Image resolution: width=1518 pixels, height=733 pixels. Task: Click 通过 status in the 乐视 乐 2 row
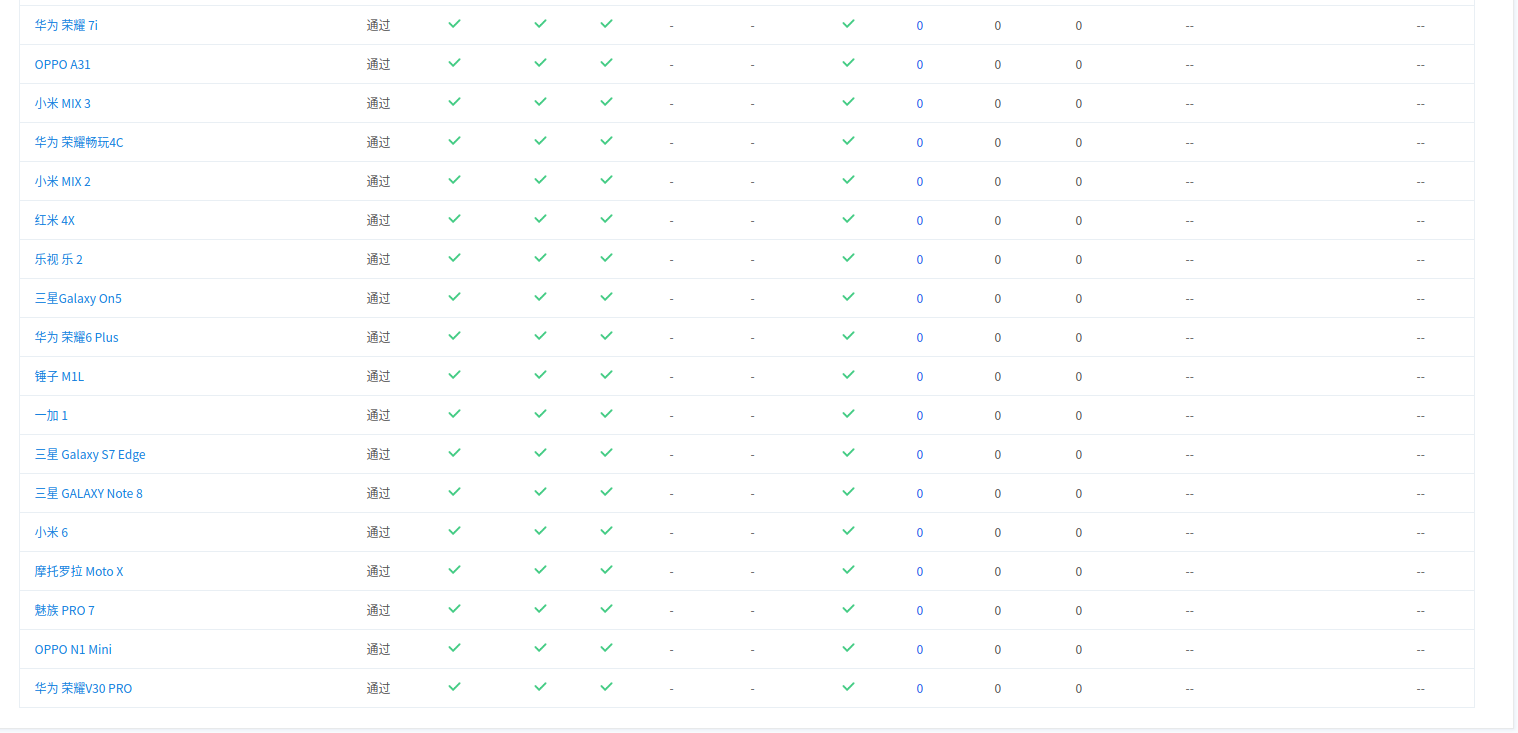pos(378,259)
